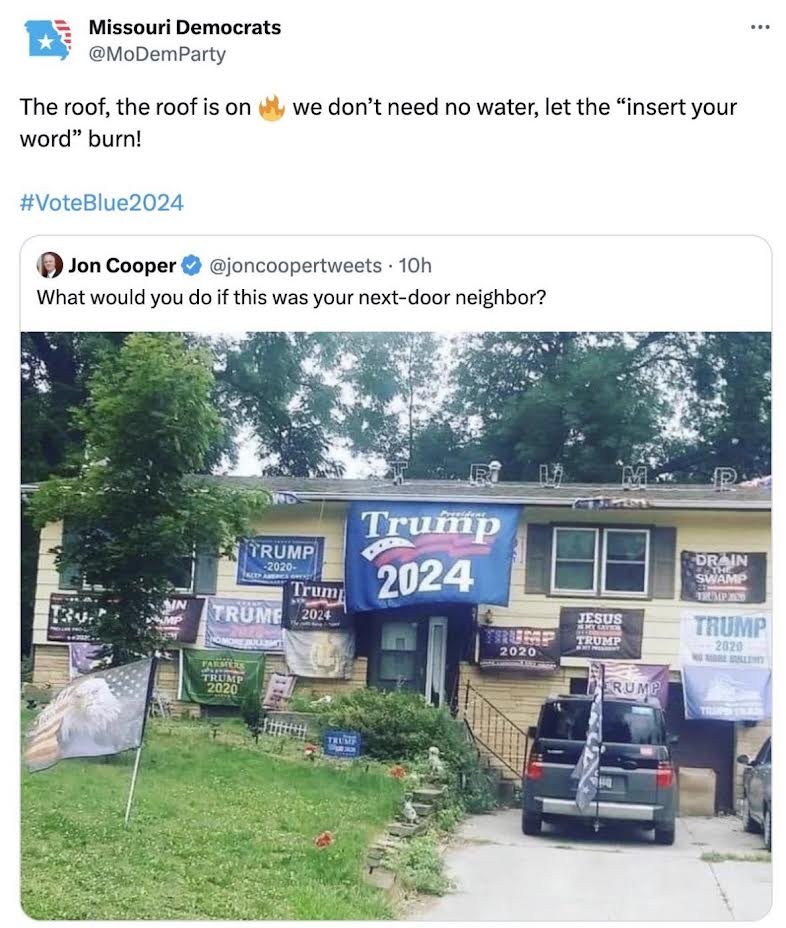Image resolution: width=786 pixels, height=928 pixels.
Task: Click the roof TRUMP letters in photo
Action: [x=562, y=475]
